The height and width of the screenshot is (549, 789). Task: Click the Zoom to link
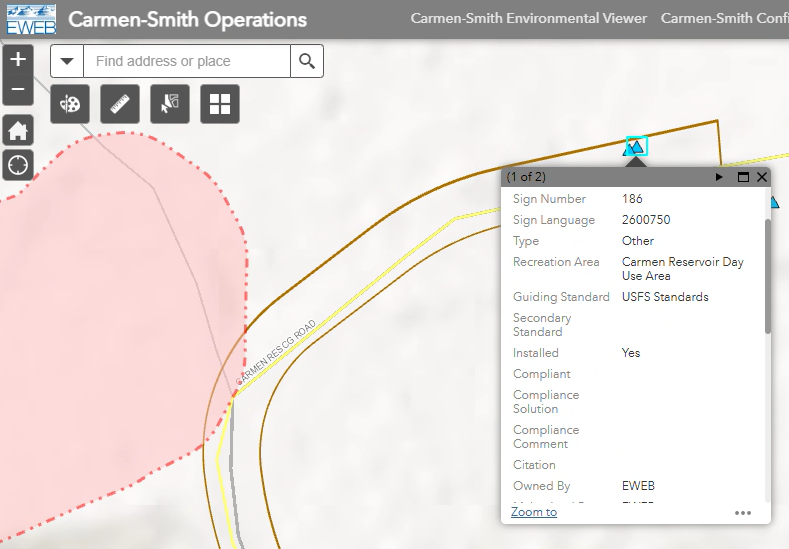[x=534, y=512]
